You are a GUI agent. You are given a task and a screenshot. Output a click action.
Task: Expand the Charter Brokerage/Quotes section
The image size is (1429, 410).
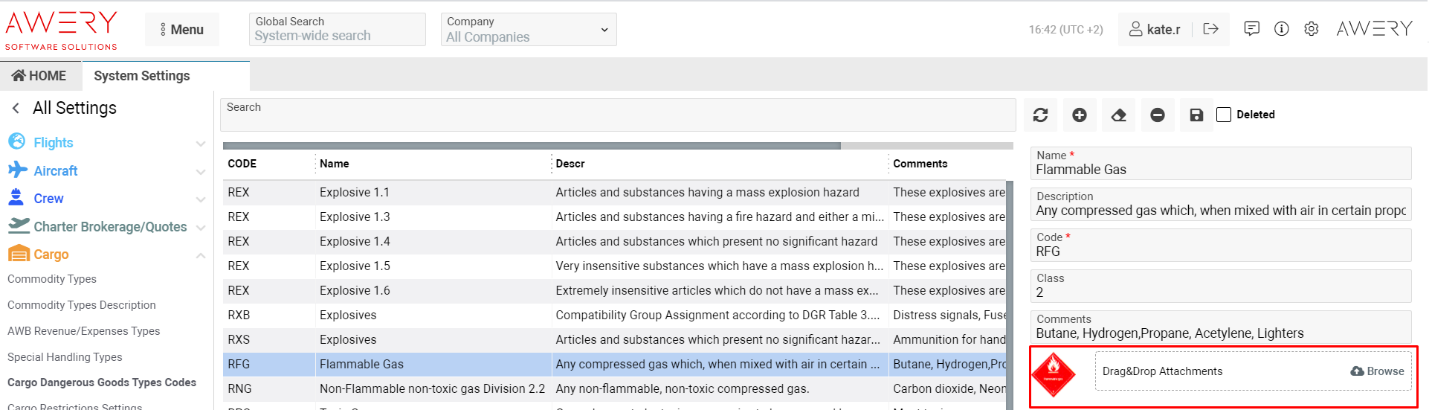click(x=200, y=227)
